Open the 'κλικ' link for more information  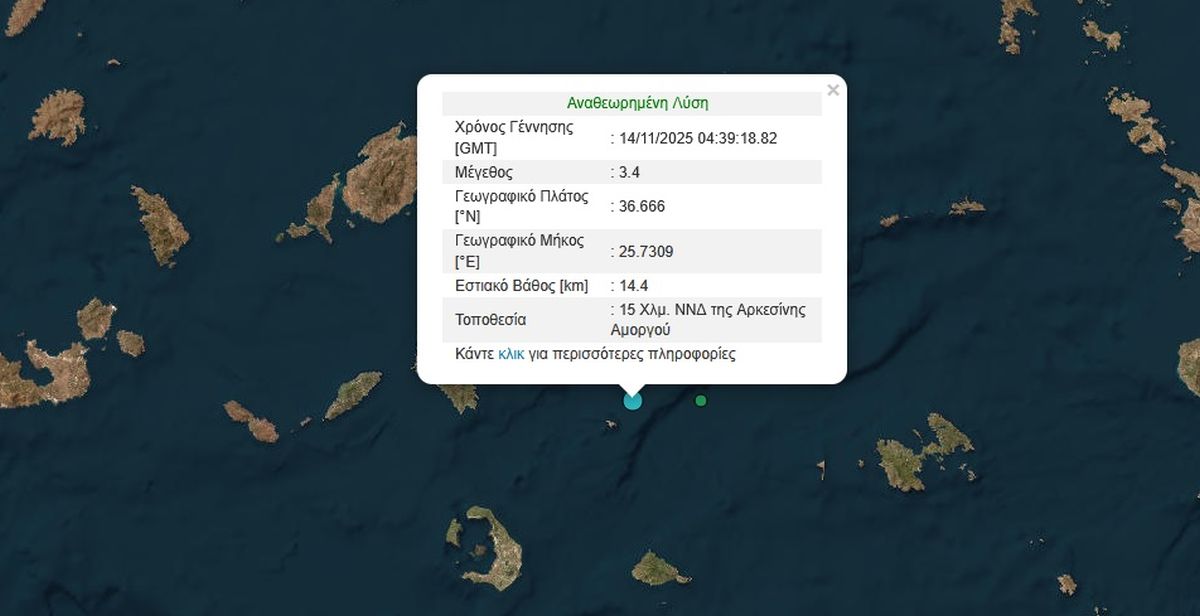coord(511,354)
